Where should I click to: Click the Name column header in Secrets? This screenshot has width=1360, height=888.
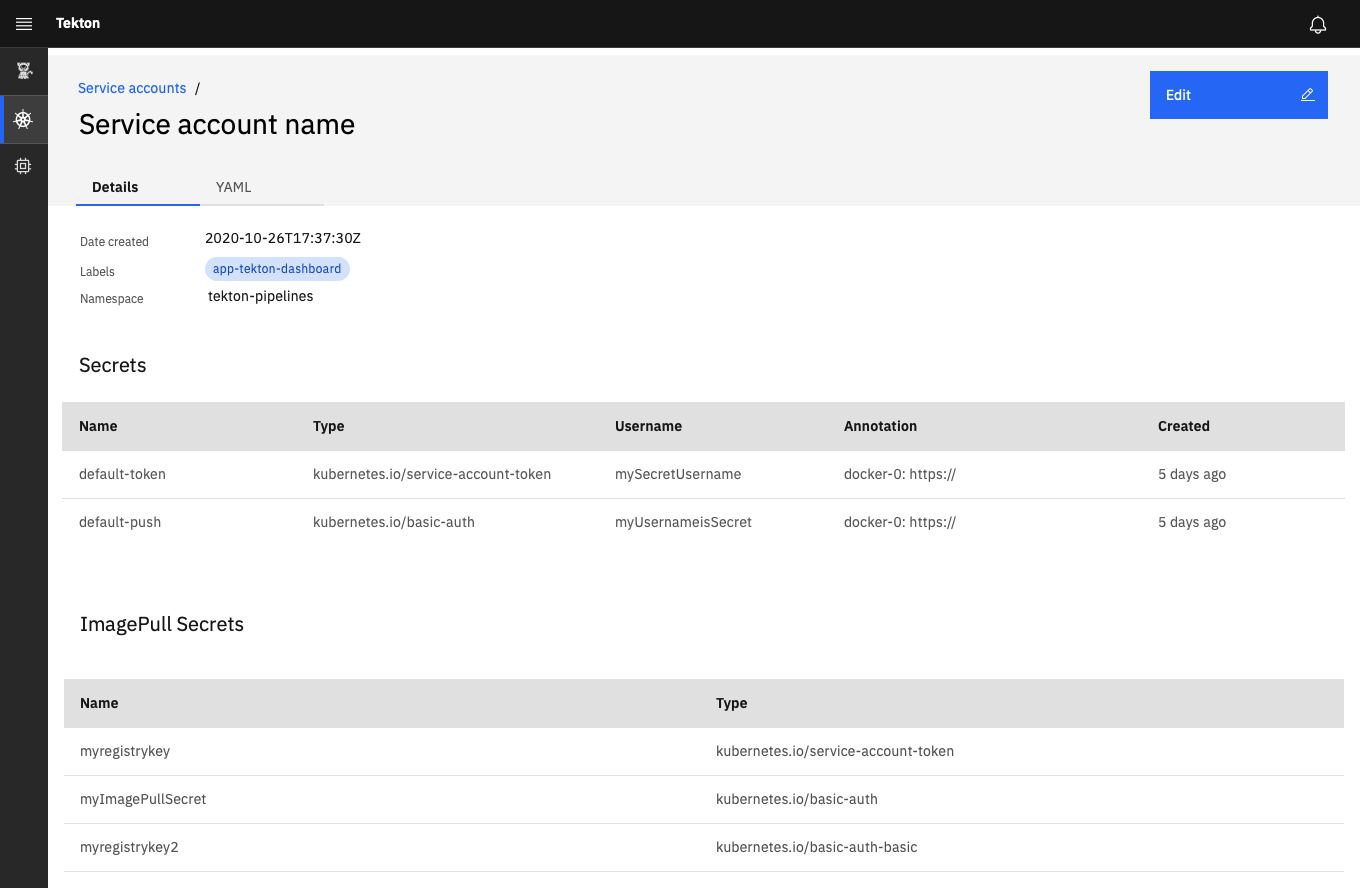tap(98, 426)
